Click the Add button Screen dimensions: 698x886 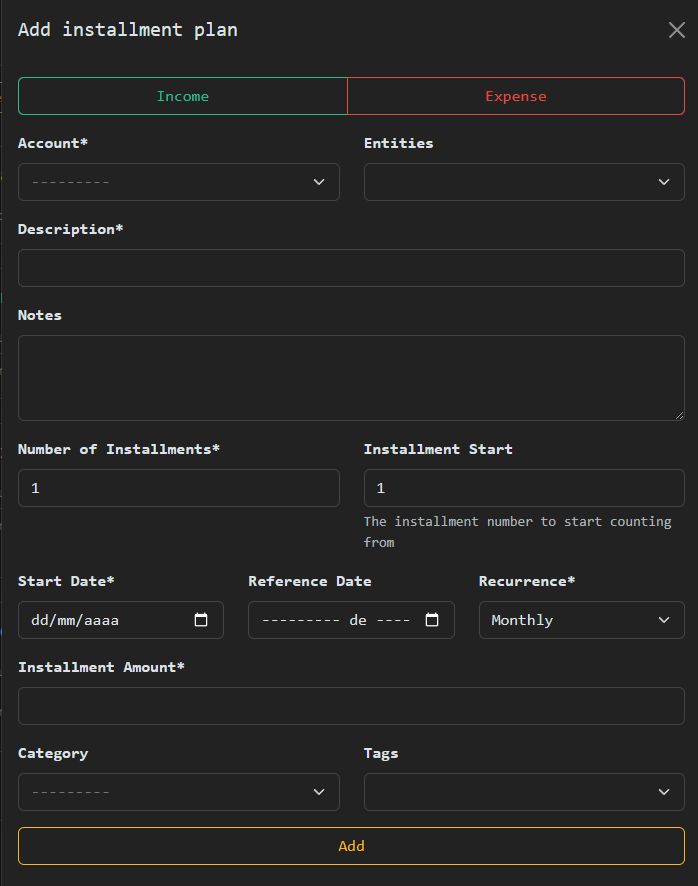pyautogui.click(x=351, y=846)
